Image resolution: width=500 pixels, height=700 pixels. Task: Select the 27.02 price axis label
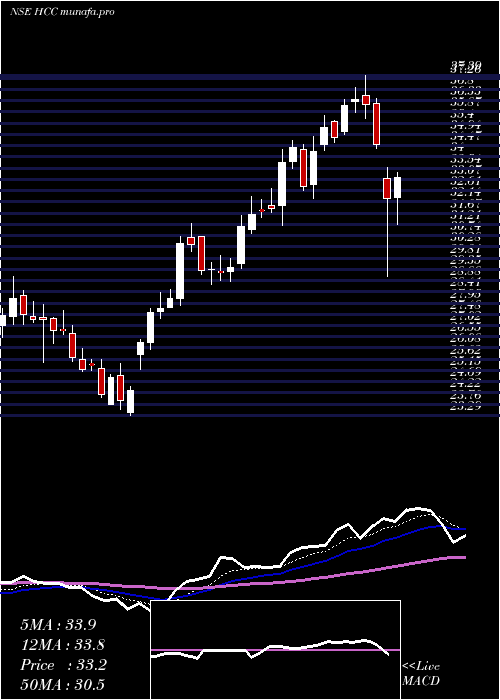(465, 318)
